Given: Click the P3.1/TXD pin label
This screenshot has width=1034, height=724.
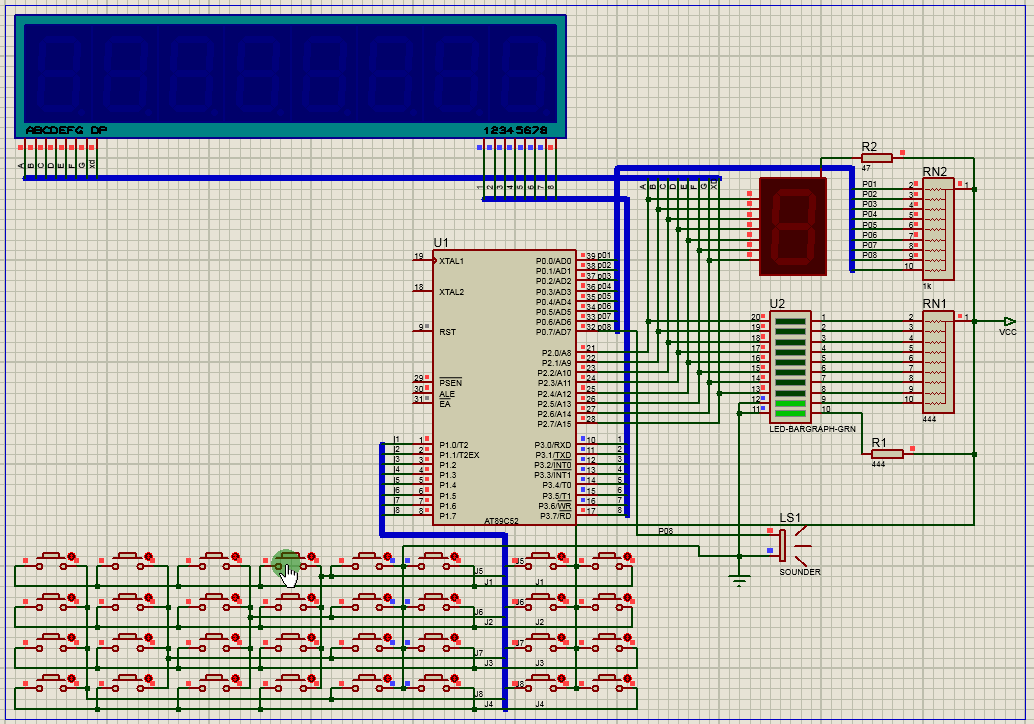Looking at the screenshot, I should [x=553, y=455].
